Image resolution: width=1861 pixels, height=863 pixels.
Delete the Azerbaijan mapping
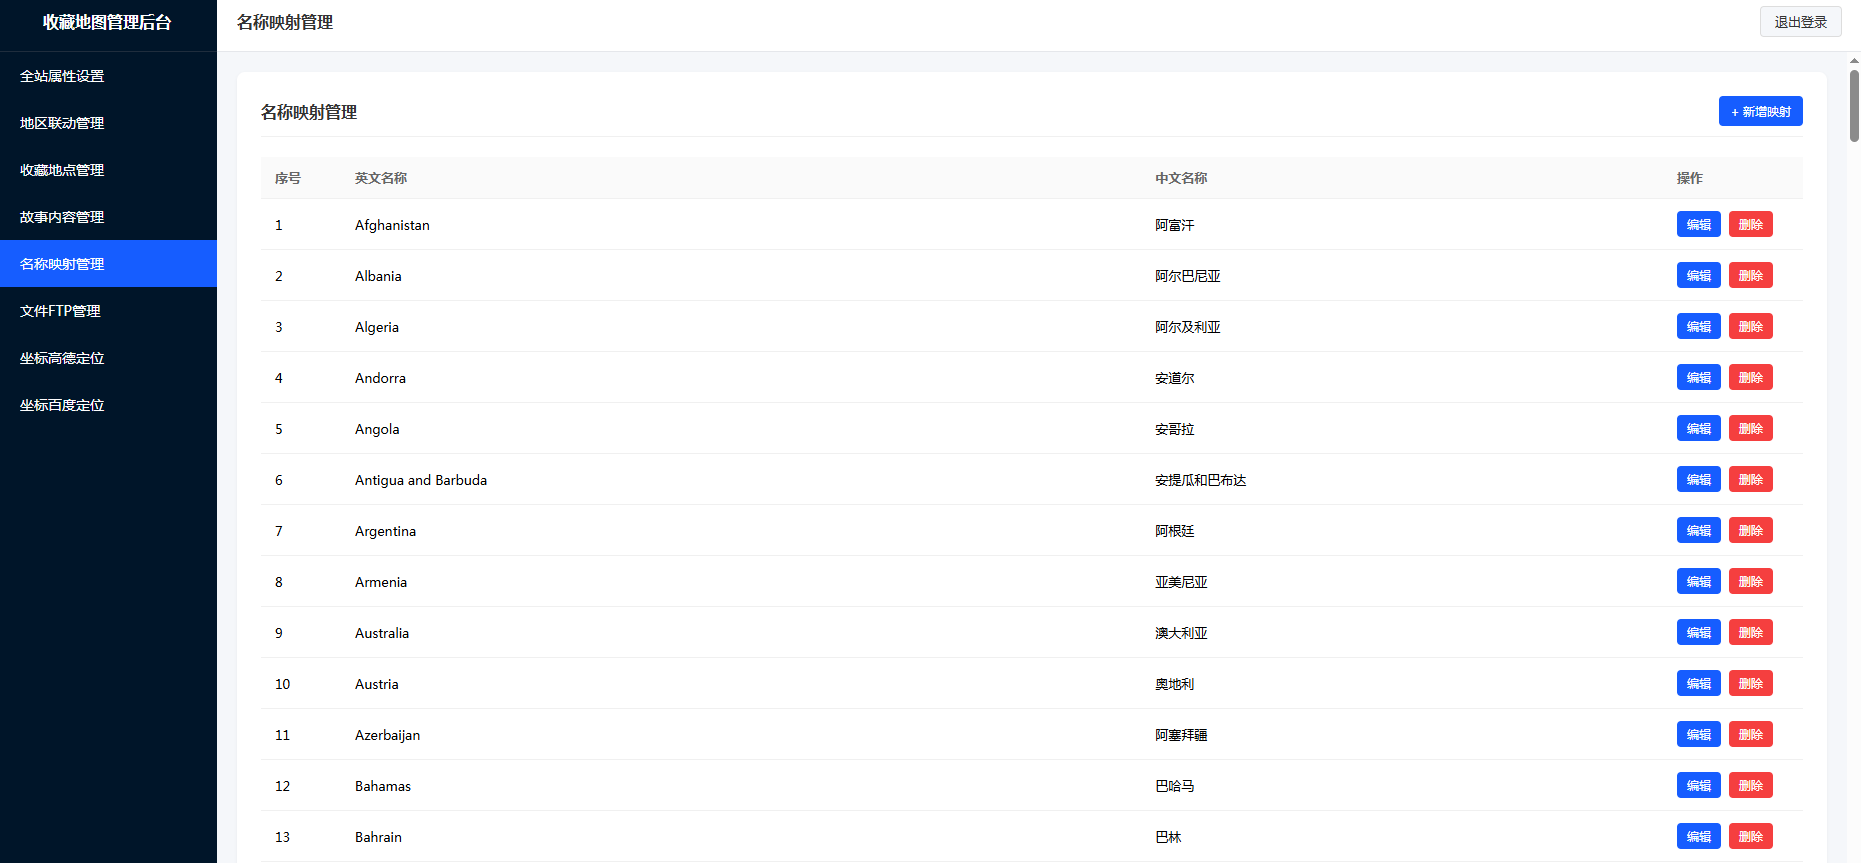[1750, 734]
